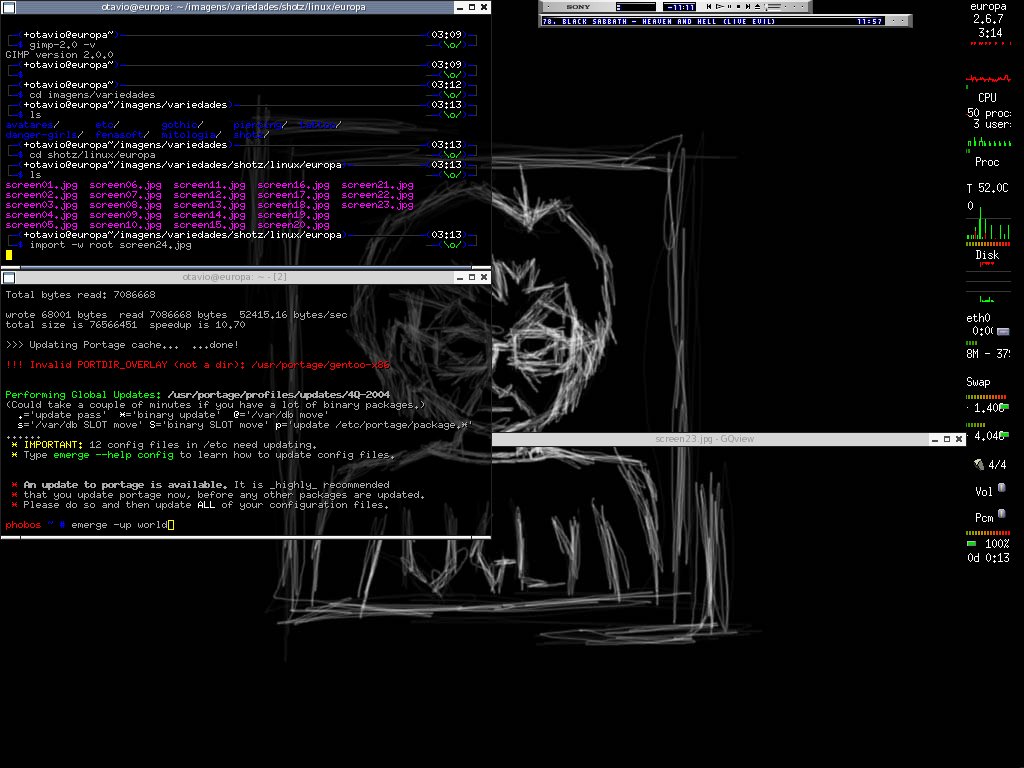Maximize the GQview window
1024x768 pixels.
tap(947, 440)
